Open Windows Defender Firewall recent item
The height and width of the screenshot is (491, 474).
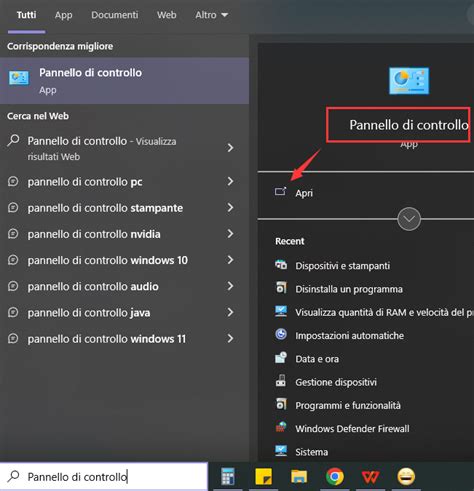[352, 428]
